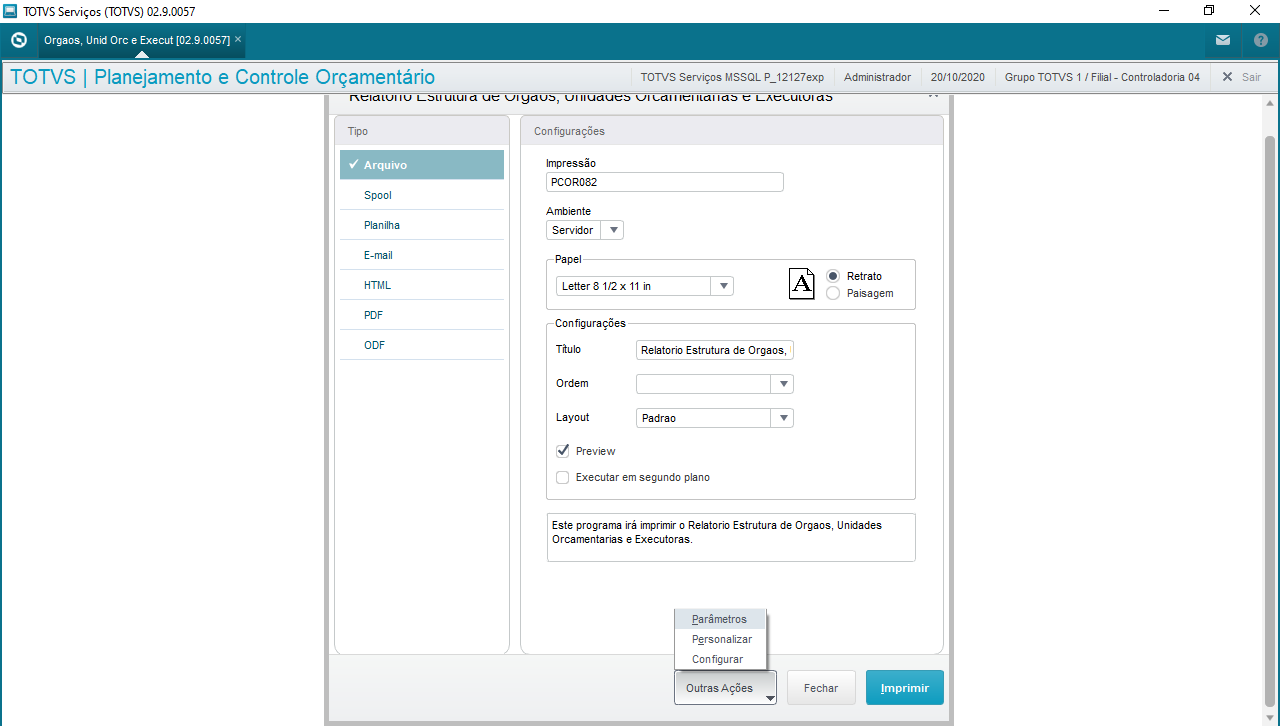Click the scrollbar up arrow

pos(1271,103)
